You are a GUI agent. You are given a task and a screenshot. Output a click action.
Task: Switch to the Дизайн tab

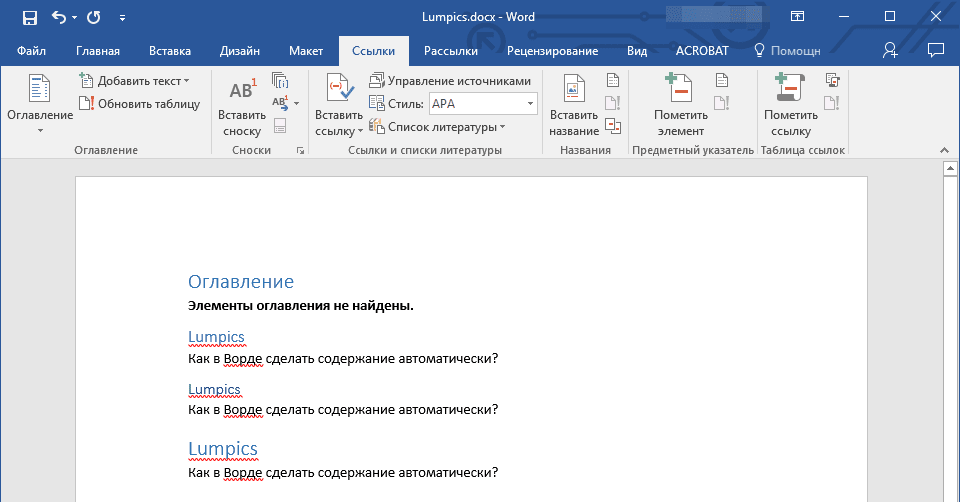point(239,51)
